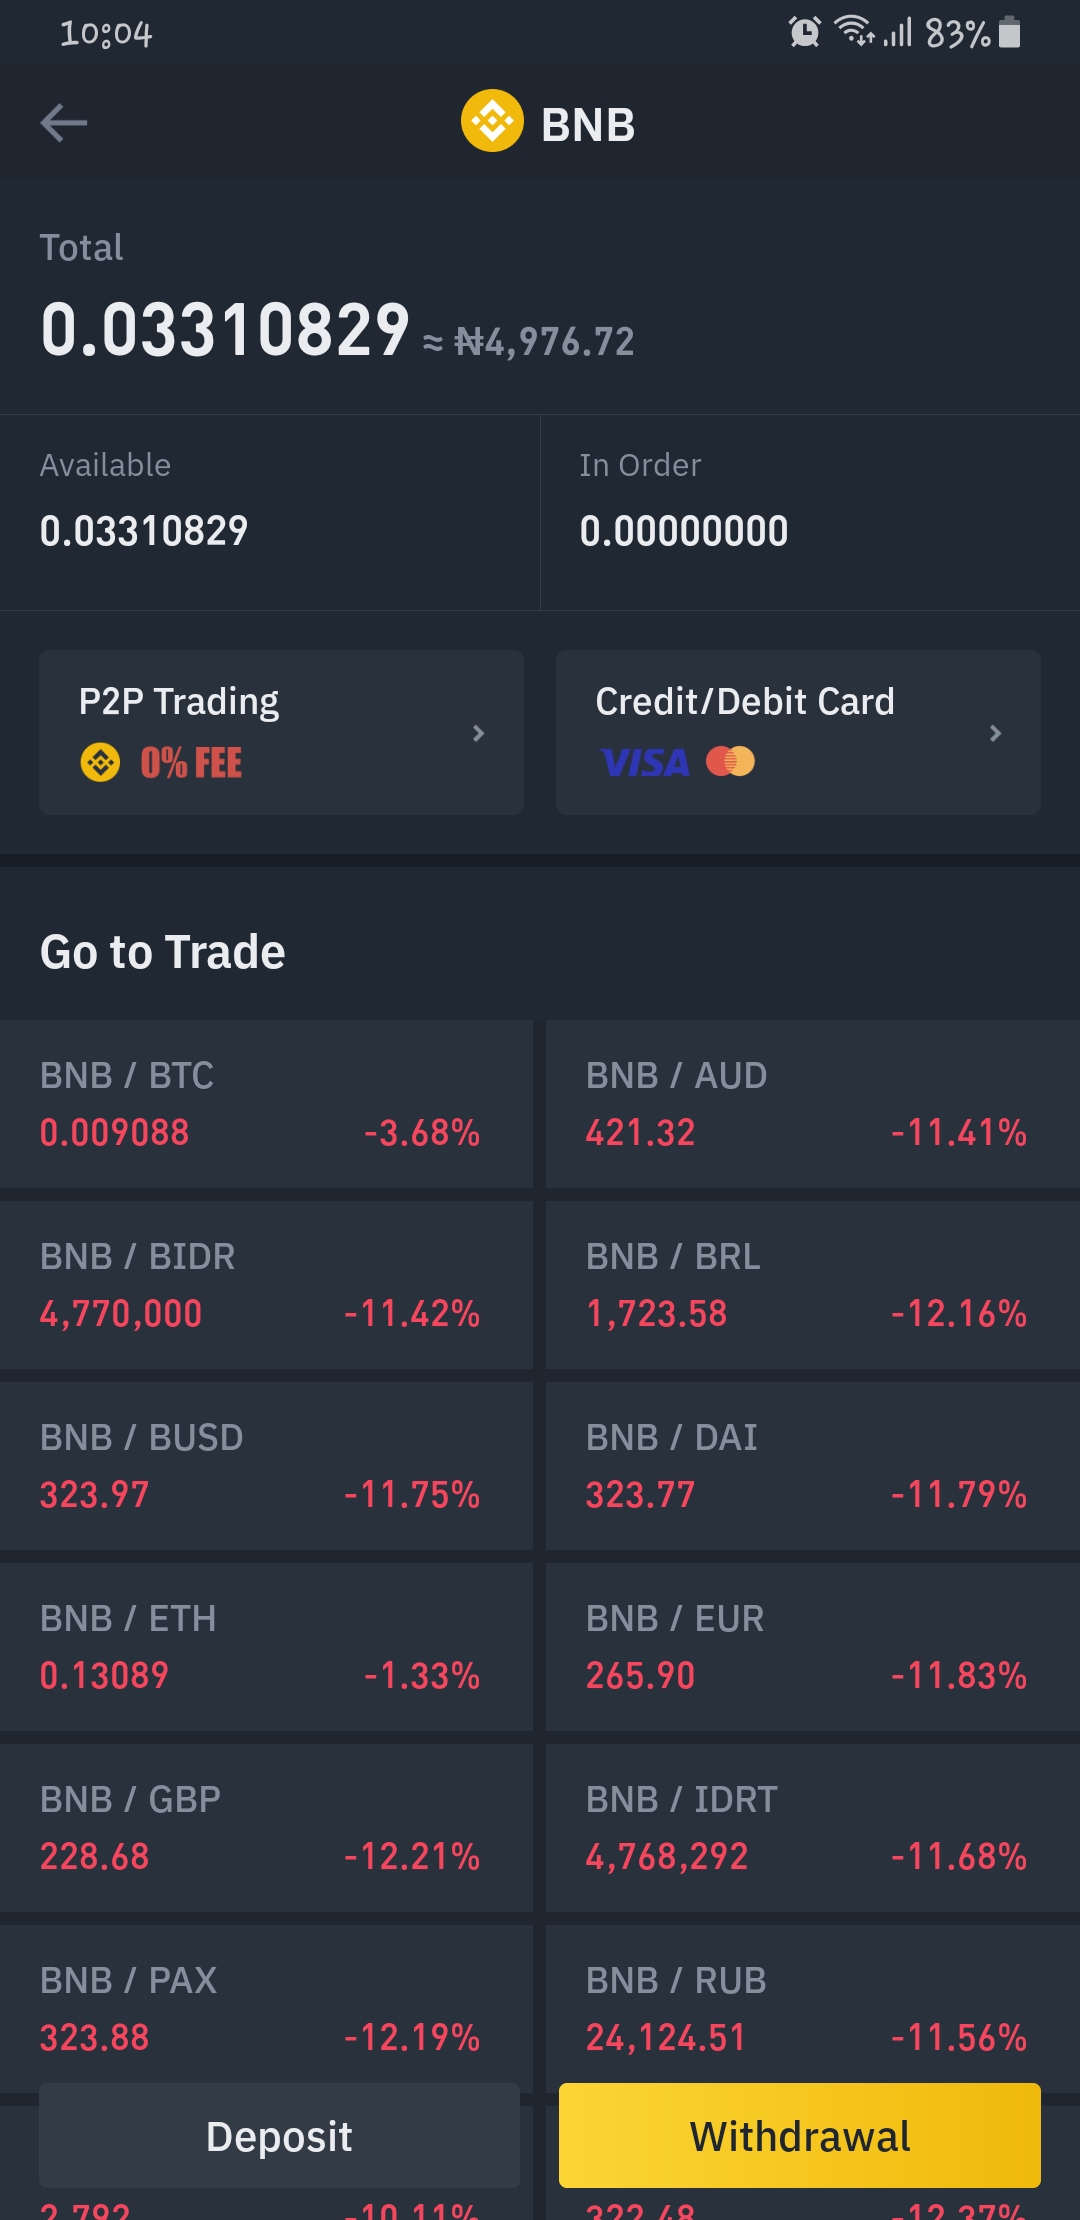Go to the BNB / GBP market
The image size is (1080, 2220).
[266, 1828]
